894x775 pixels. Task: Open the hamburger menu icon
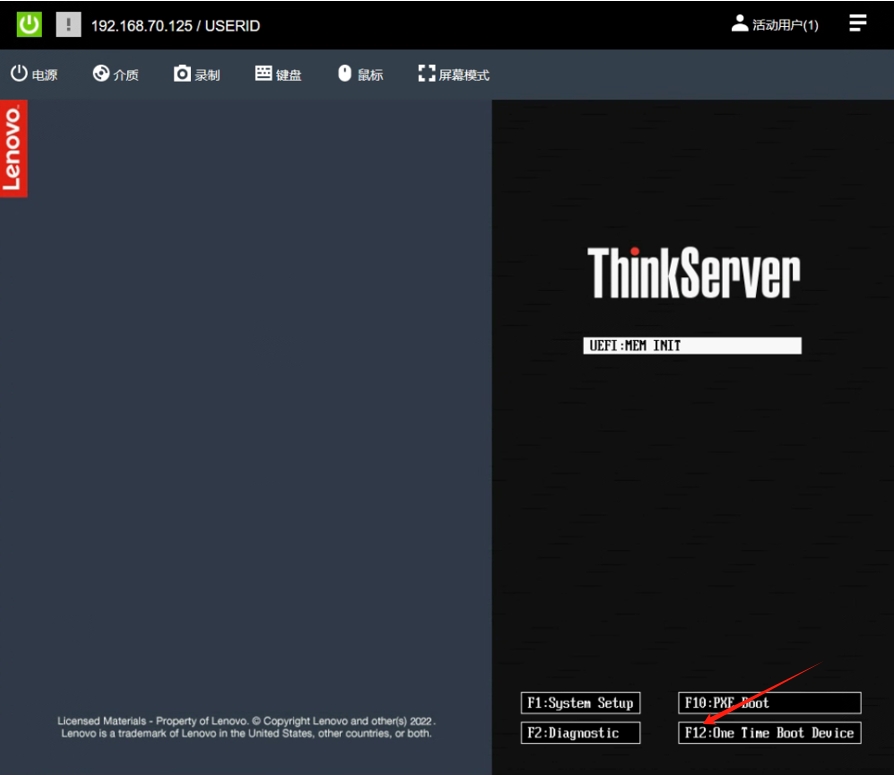point(858,23)
